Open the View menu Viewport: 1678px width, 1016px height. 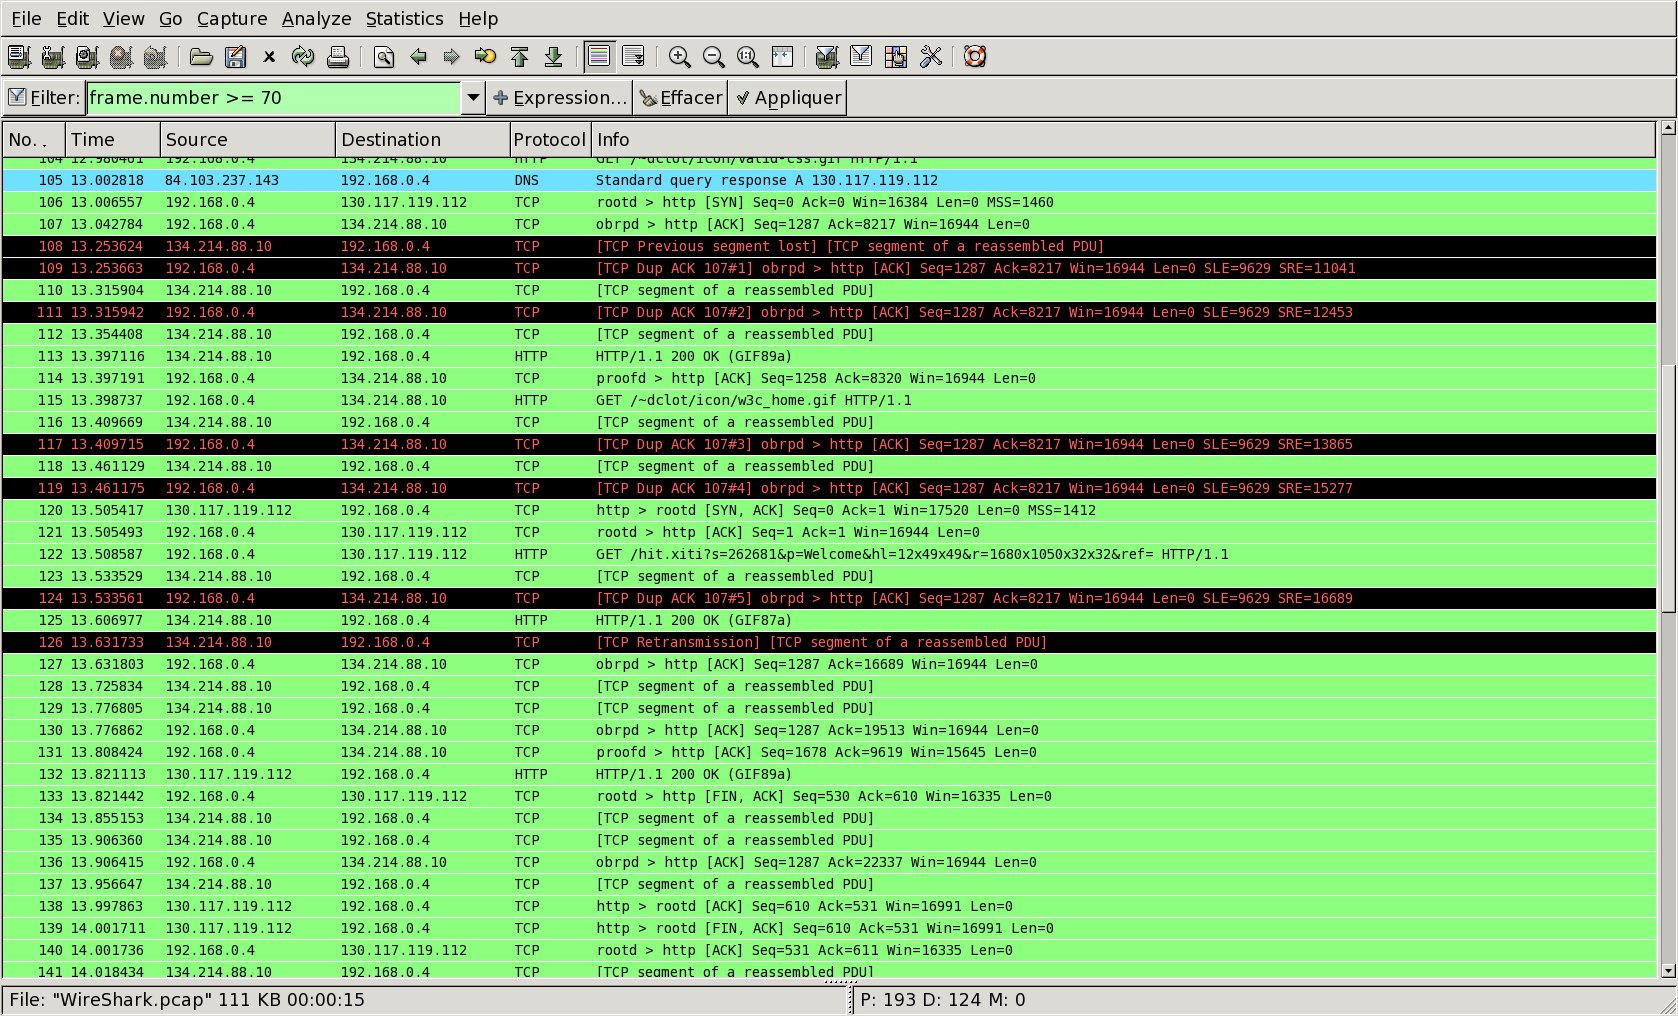tap(123, 19)
